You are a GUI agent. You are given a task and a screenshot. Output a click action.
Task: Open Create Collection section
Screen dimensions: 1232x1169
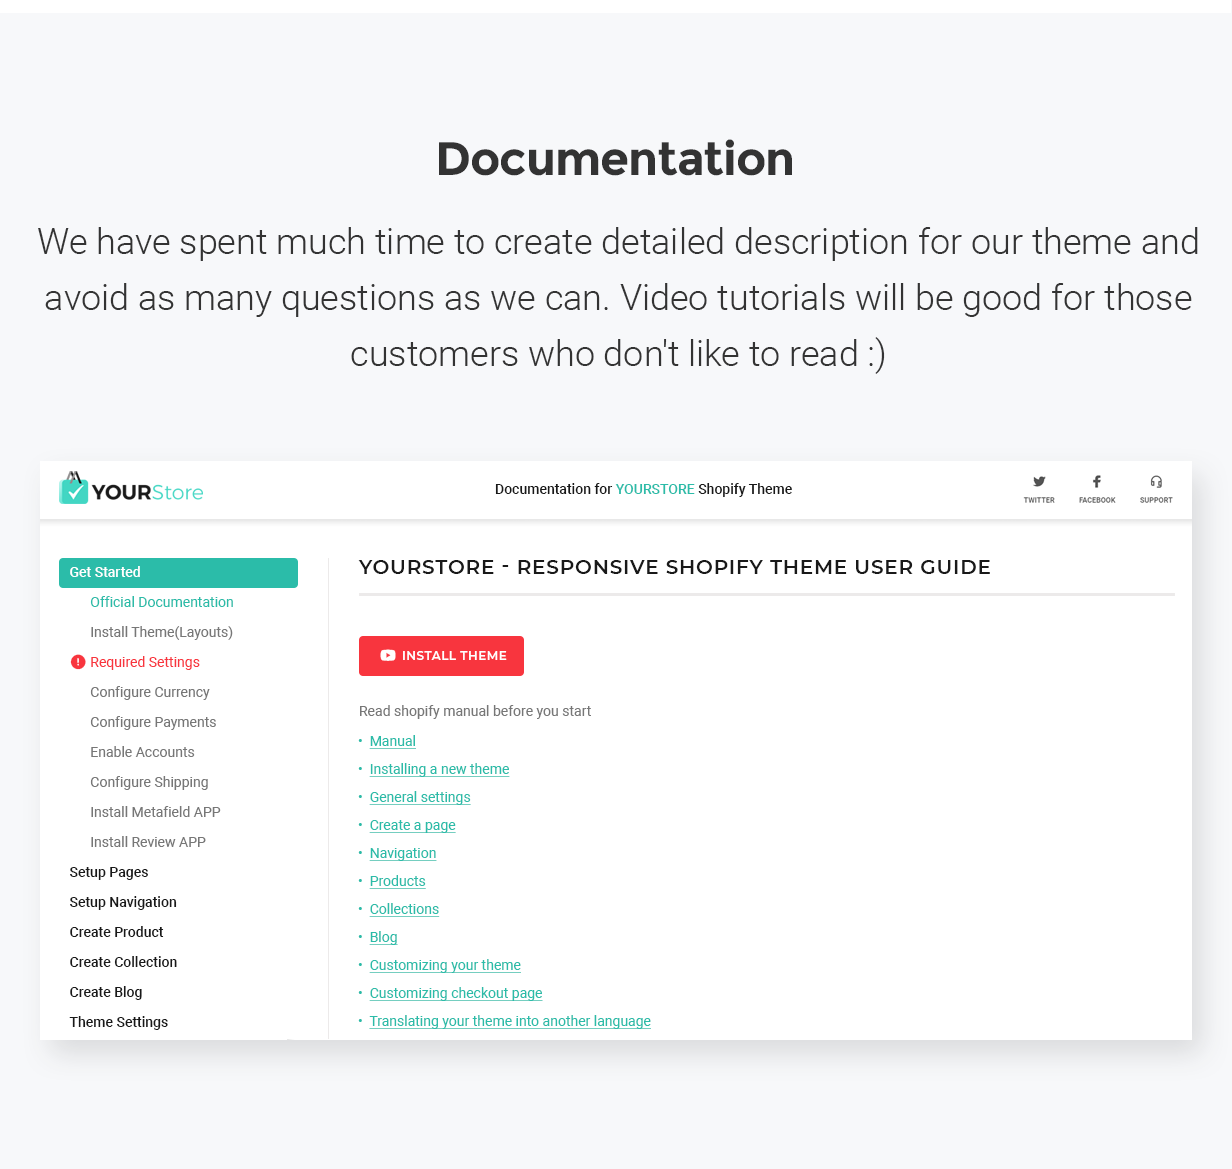pos(123,962)
